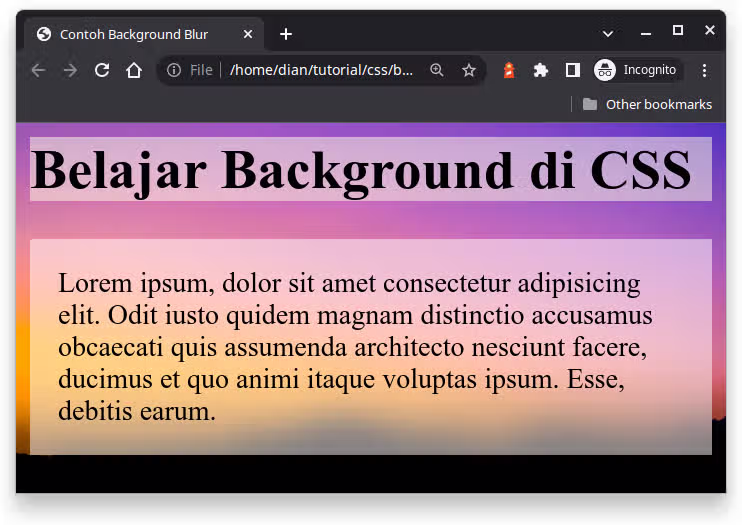Click the forward navigation arrow
742x525 pixels.
(70, 70)
